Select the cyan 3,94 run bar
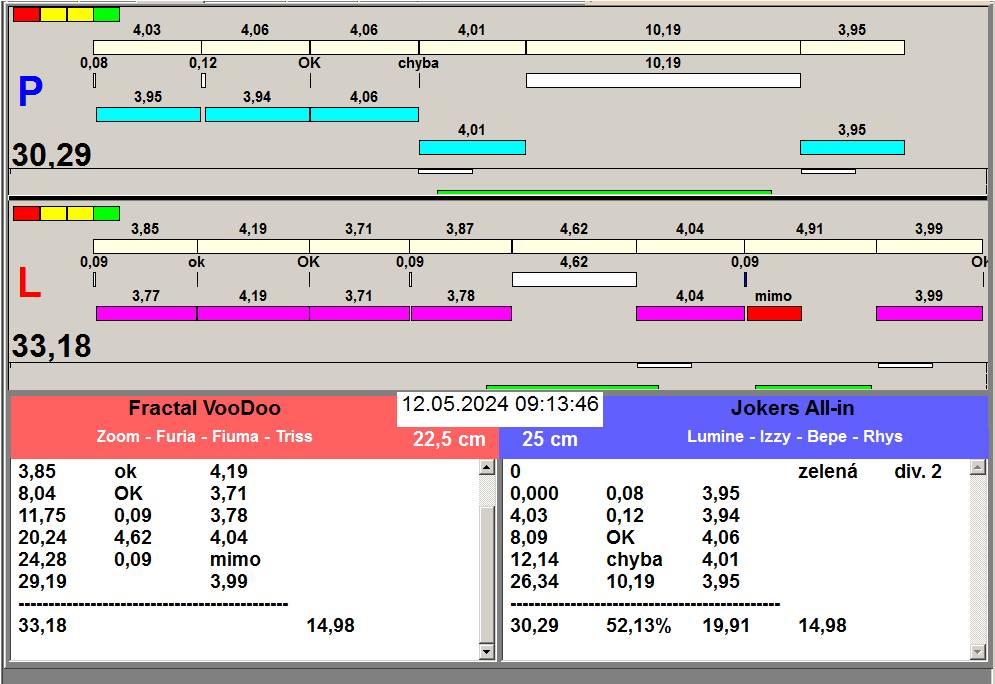Viewport: 995px width, 684px height. coord(257,114)
